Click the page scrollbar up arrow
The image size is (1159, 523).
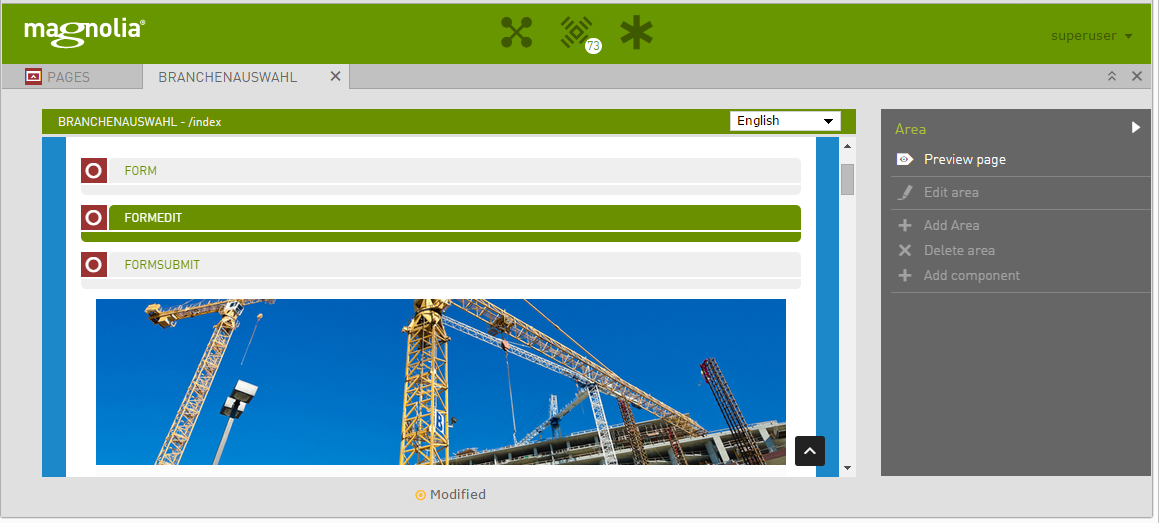coord(848,146)
